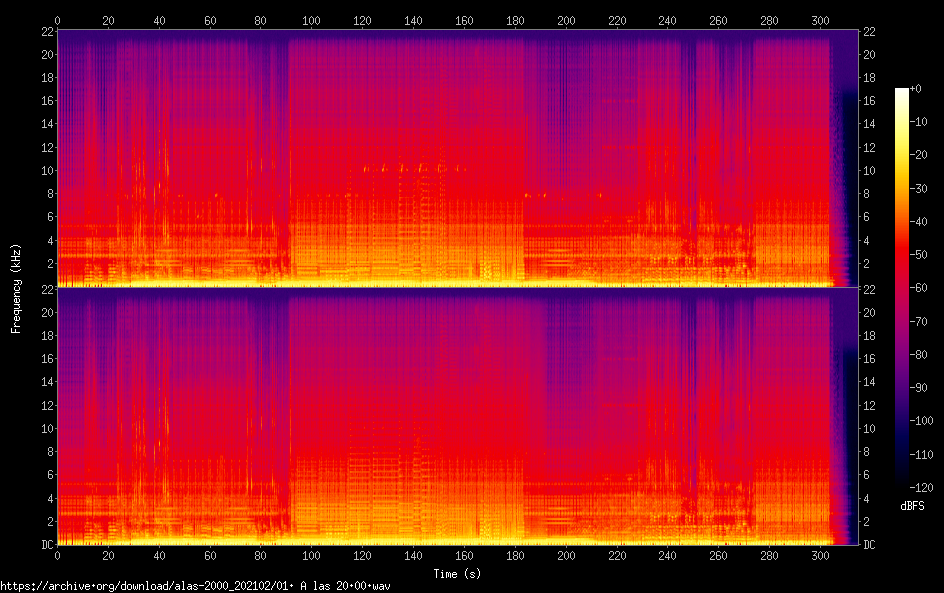
Task: Click the "-90" value on the dBFS scale
Action: [x=919, y=388]
